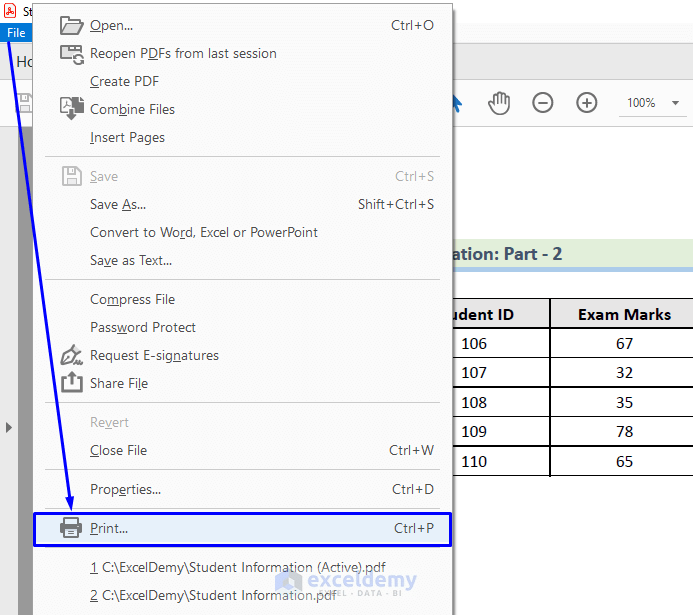Choose Insert Pages option
The image size is (693, 615).
click(243, 137)
